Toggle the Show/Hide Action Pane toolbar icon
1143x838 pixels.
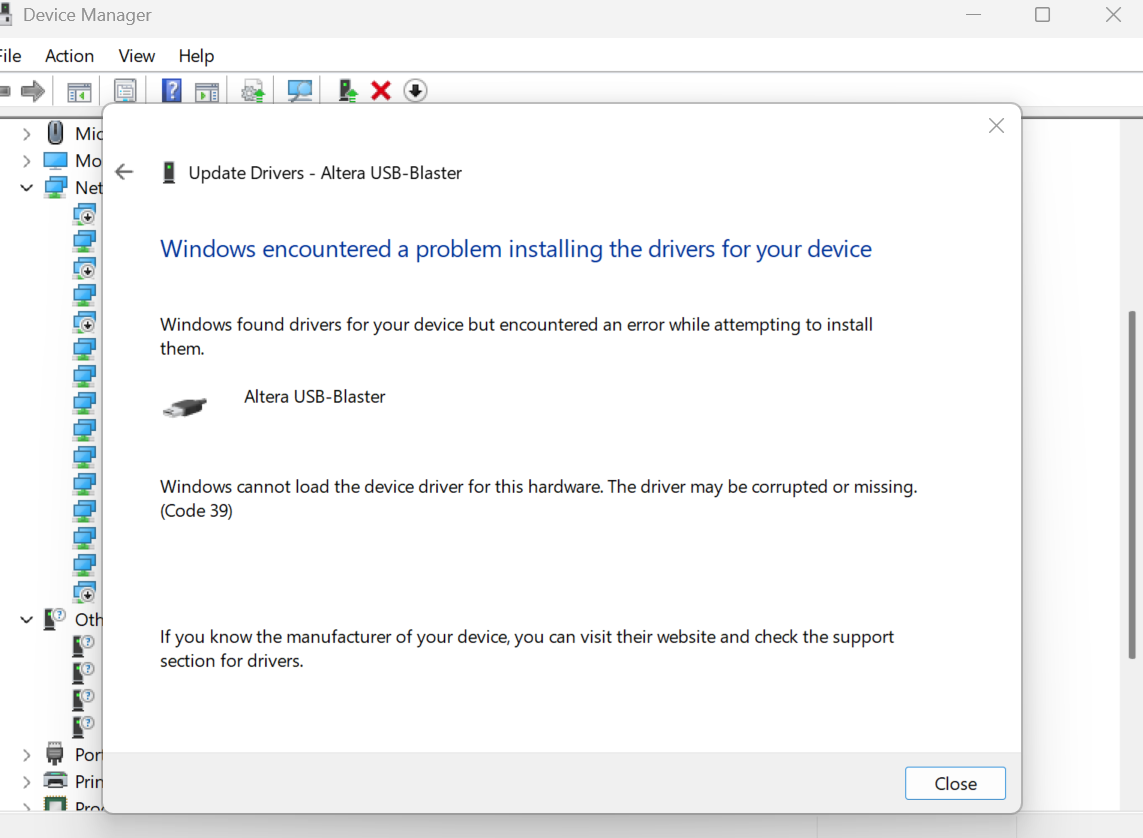(207, 92)
